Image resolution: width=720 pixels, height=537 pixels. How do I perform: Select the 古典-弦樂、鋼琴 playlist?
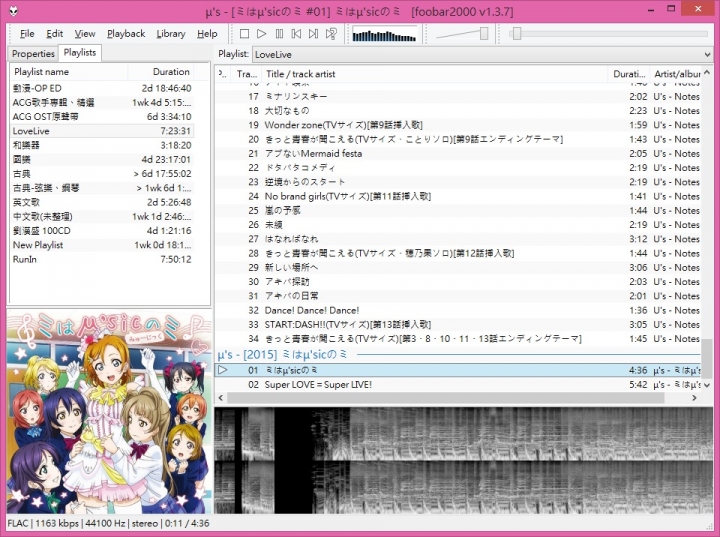point(102,188)
